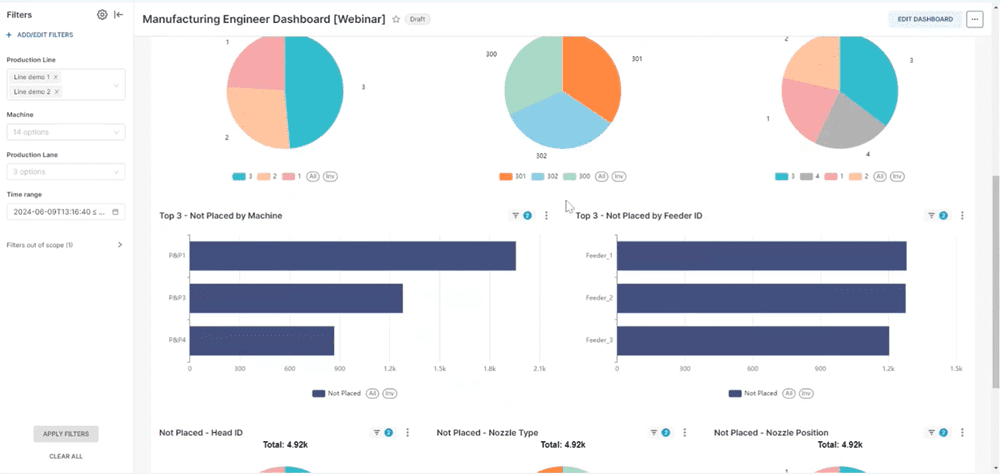Click the Feeder_2 bar
Screen dimensions: 1000x474
(761, 298)
